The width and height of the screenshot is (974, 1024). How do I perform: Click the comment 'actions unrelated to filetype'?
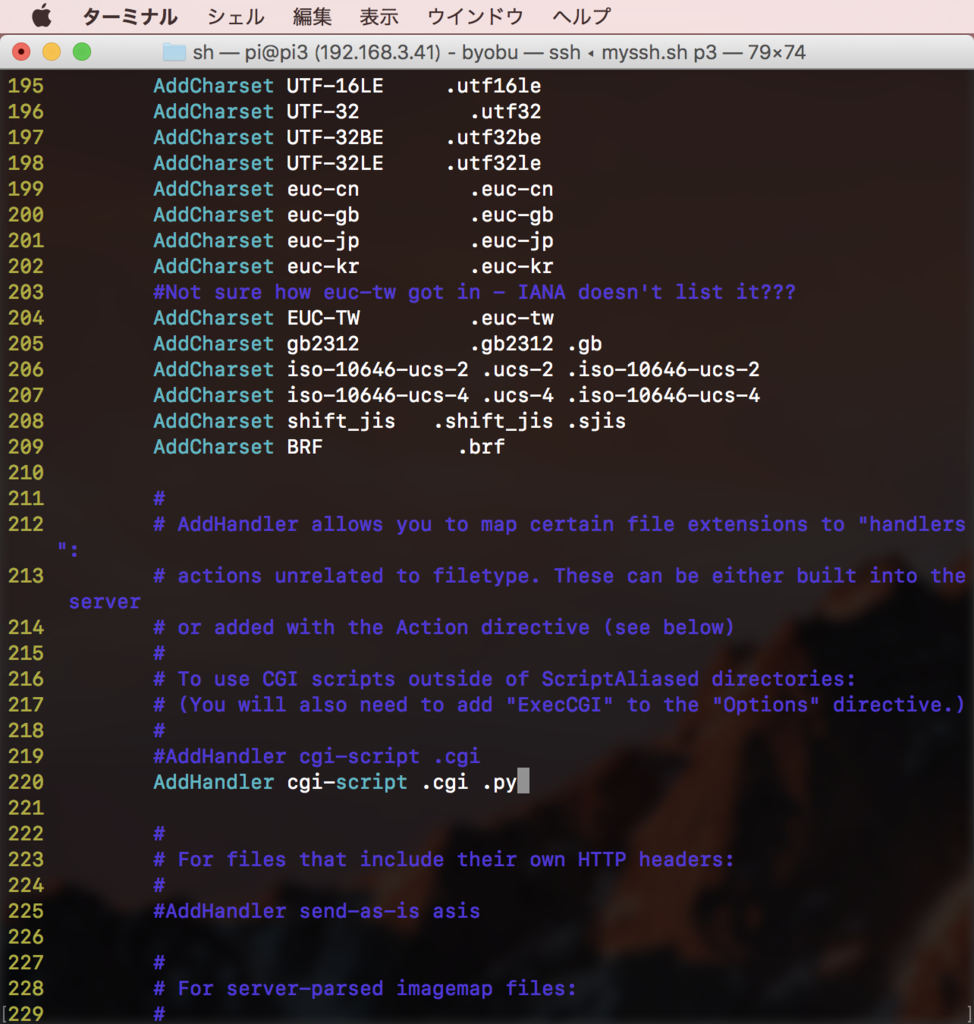click(560, 576)
